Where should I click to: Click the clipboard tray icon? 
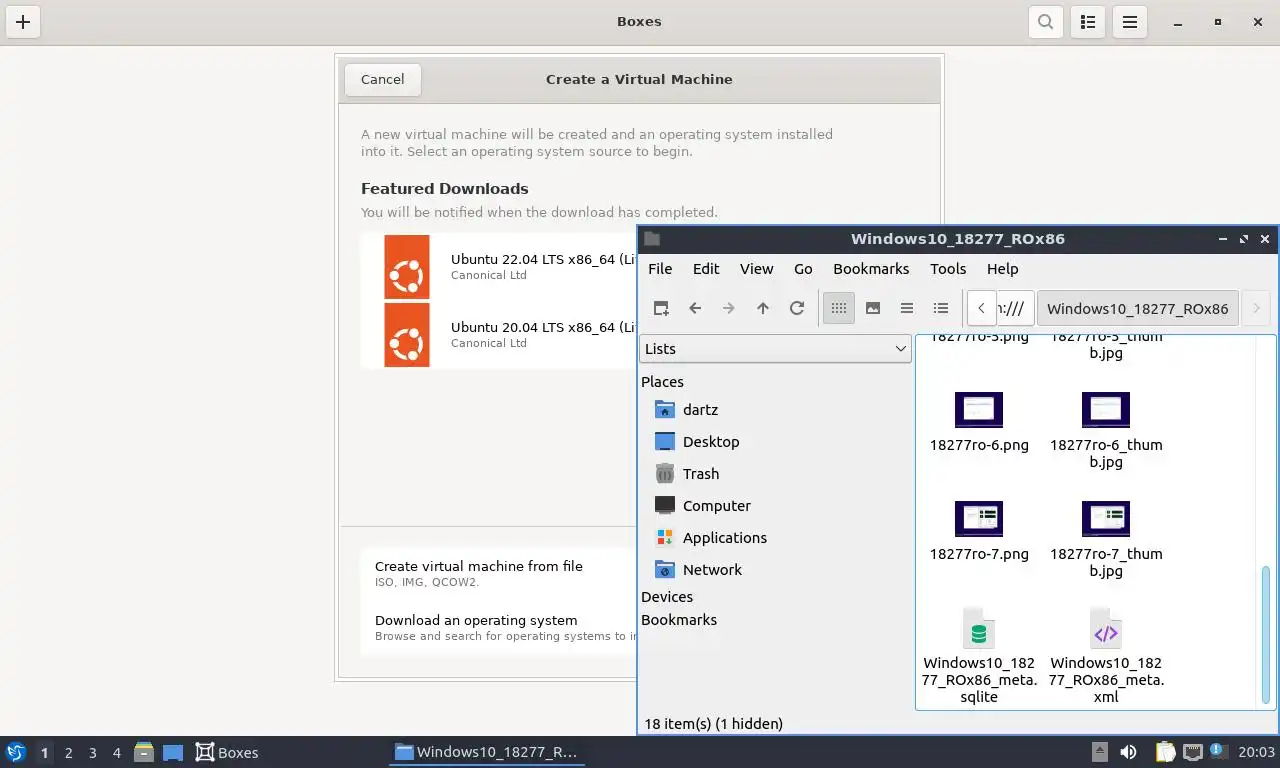(x=1165, y=752)
